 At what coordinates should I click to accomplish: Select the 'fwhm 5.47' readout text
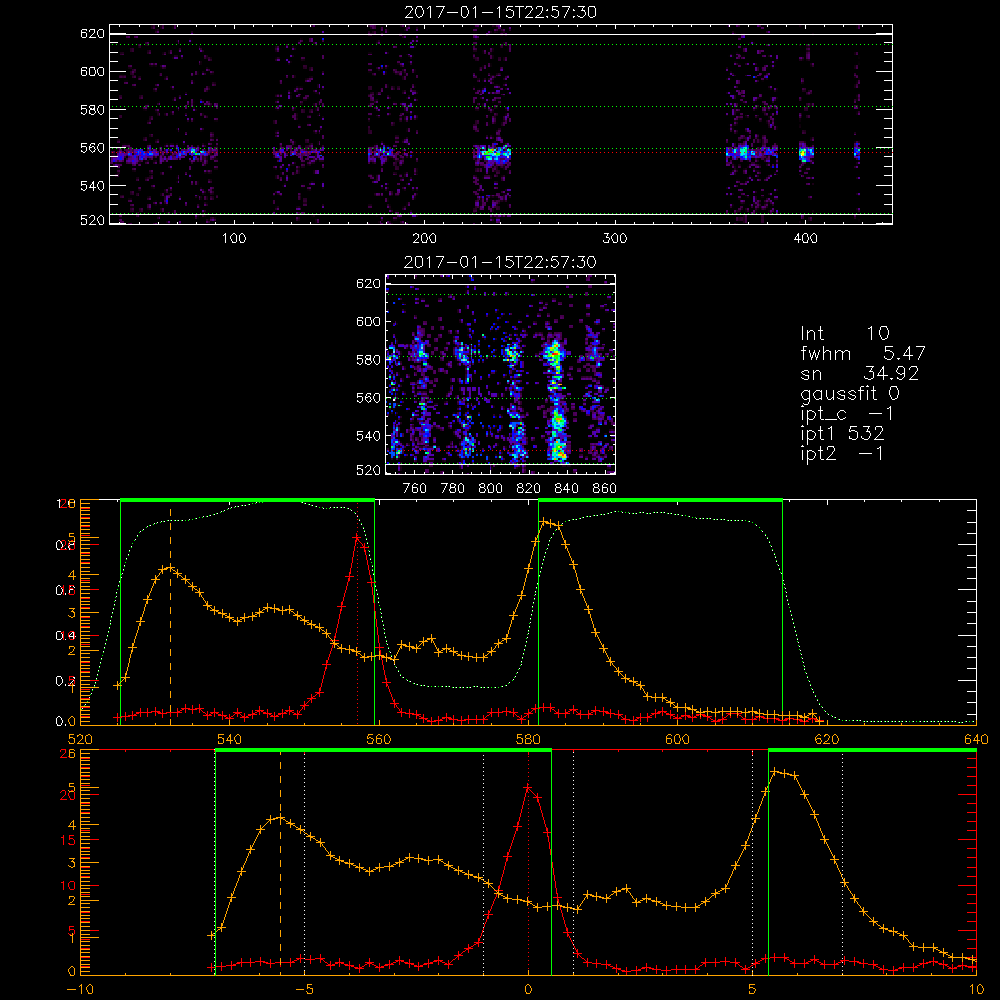[862, 353]
